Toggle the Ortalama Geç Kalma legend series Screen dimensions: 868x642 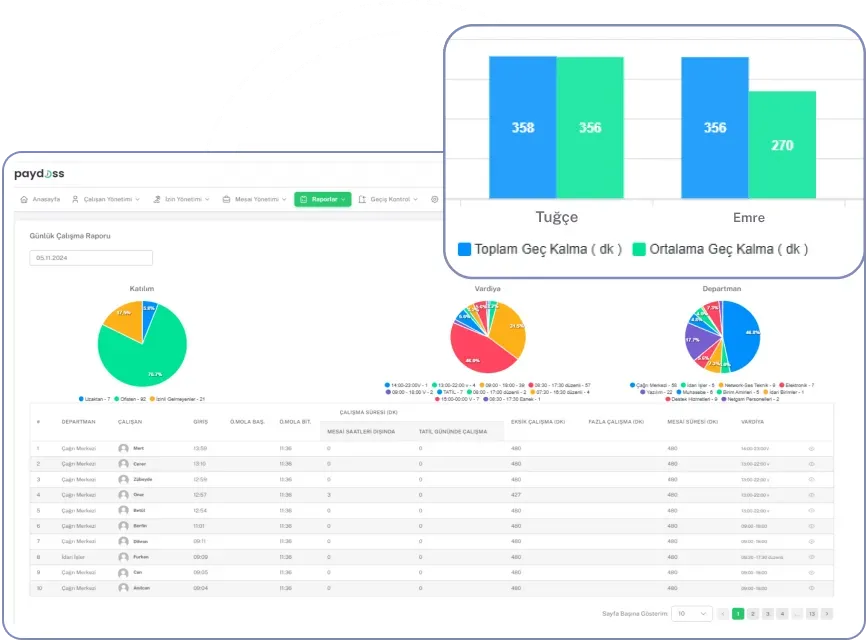tap(720, 249)
